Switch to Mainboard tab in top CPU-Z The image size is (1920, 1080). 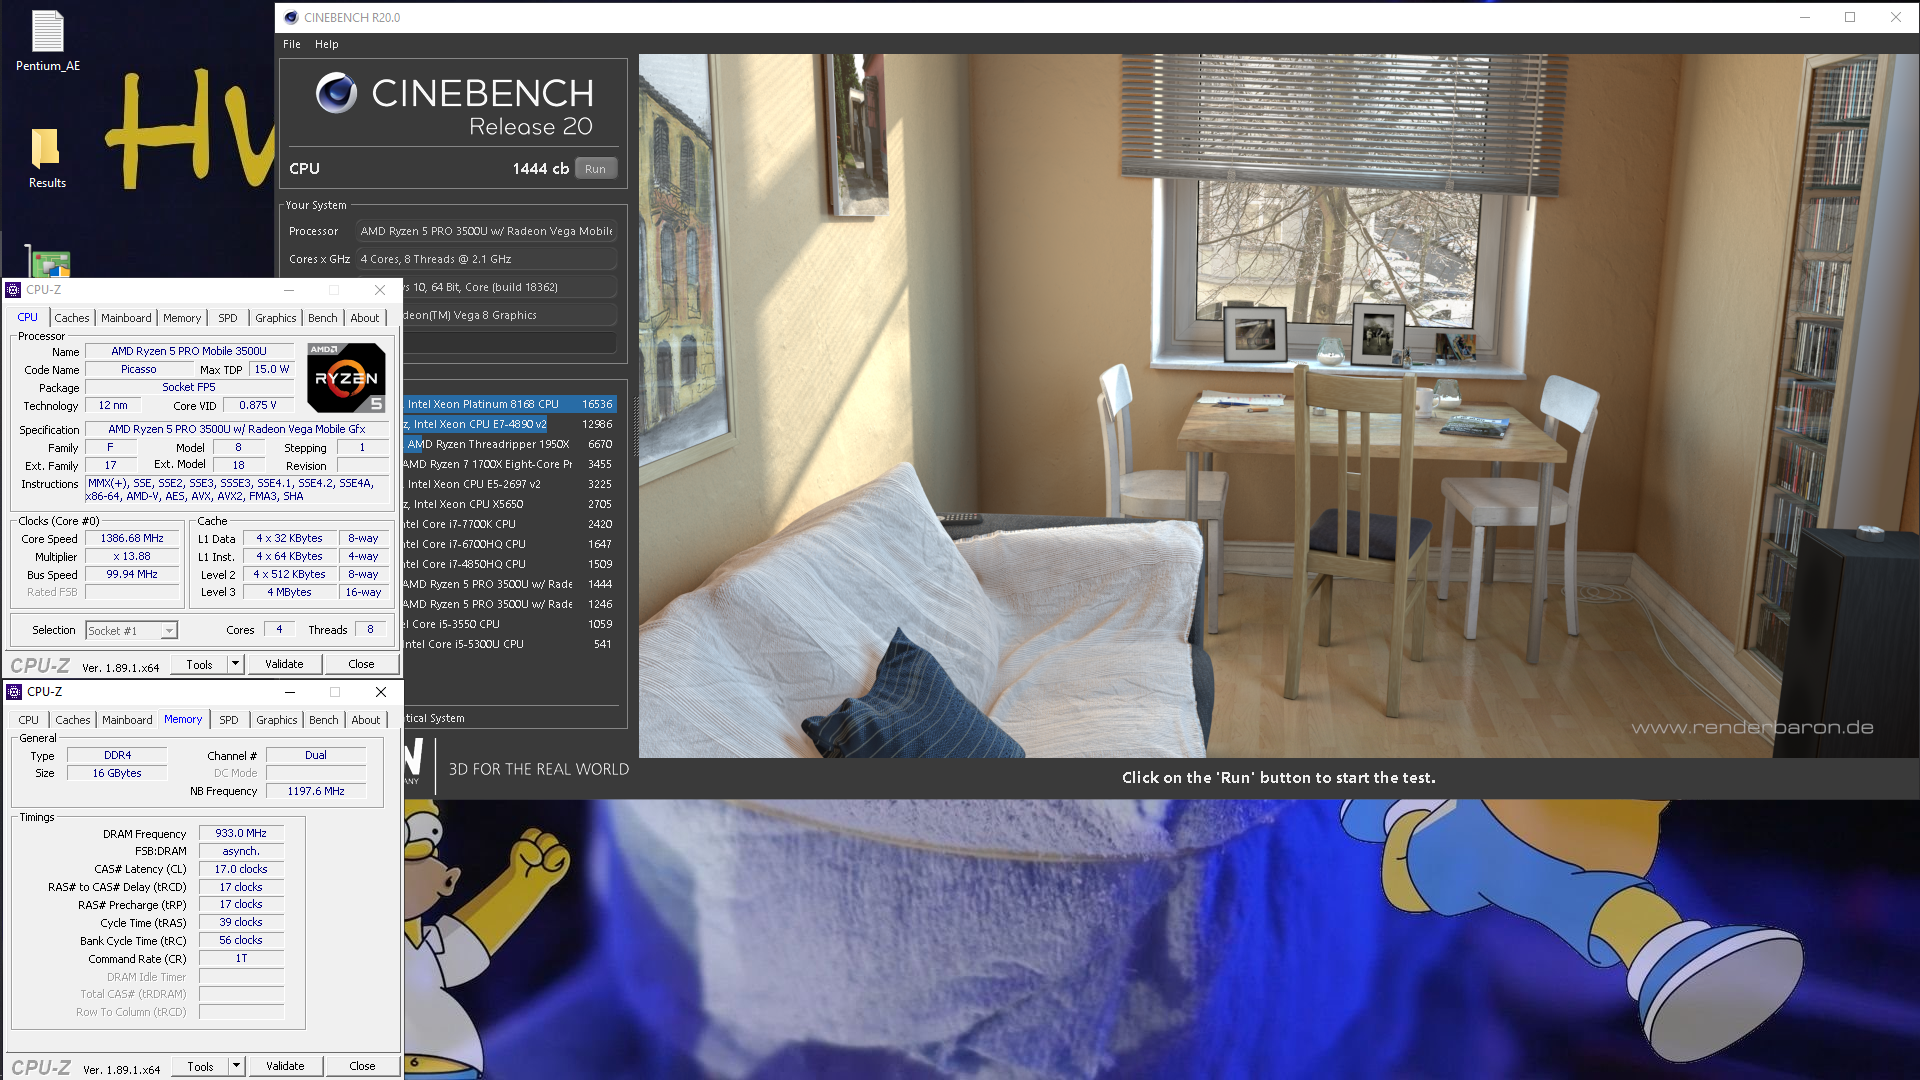(126, 318)
